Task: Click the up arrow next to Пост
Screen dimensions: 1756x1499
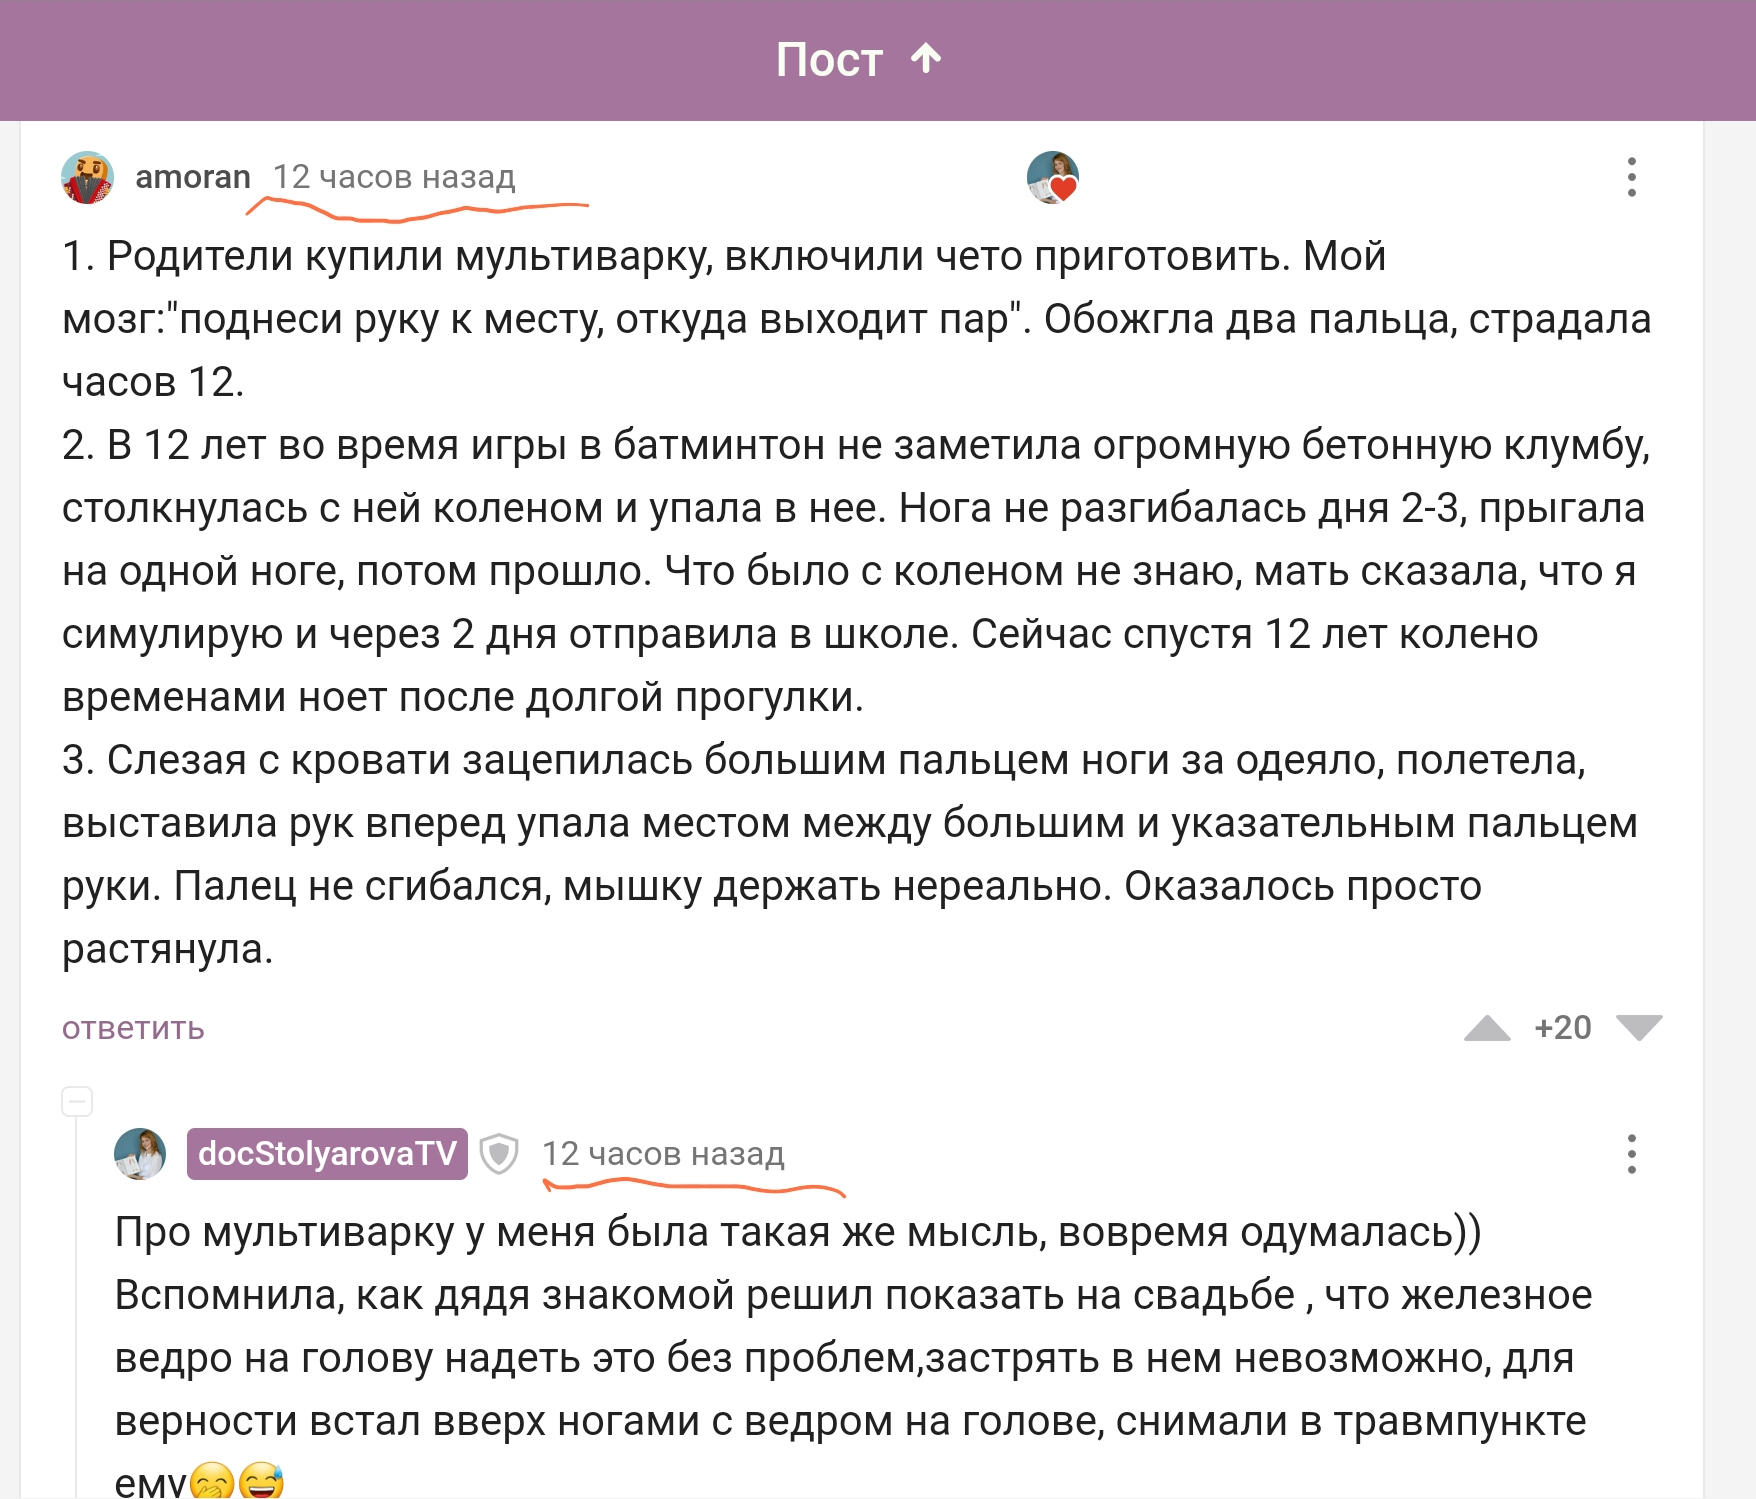Action: coord(926,59)
